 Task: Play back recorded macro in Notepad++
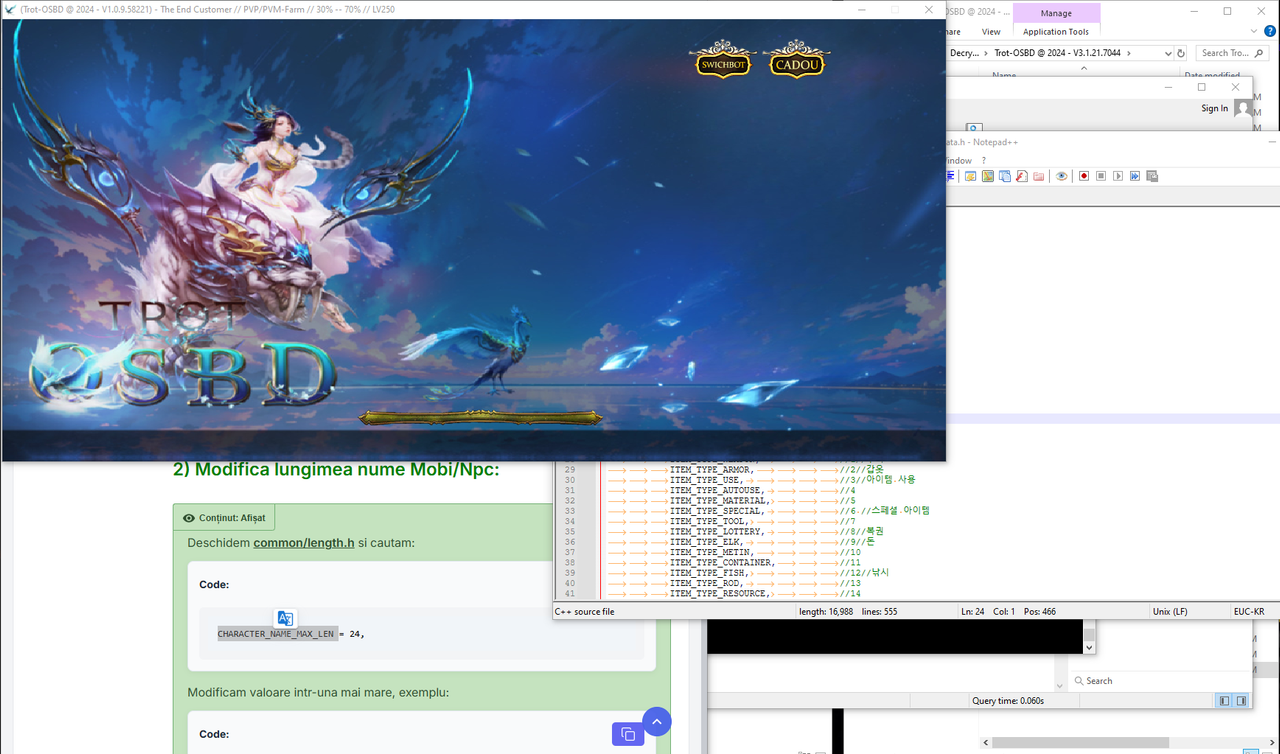[x=1118, y=176]
